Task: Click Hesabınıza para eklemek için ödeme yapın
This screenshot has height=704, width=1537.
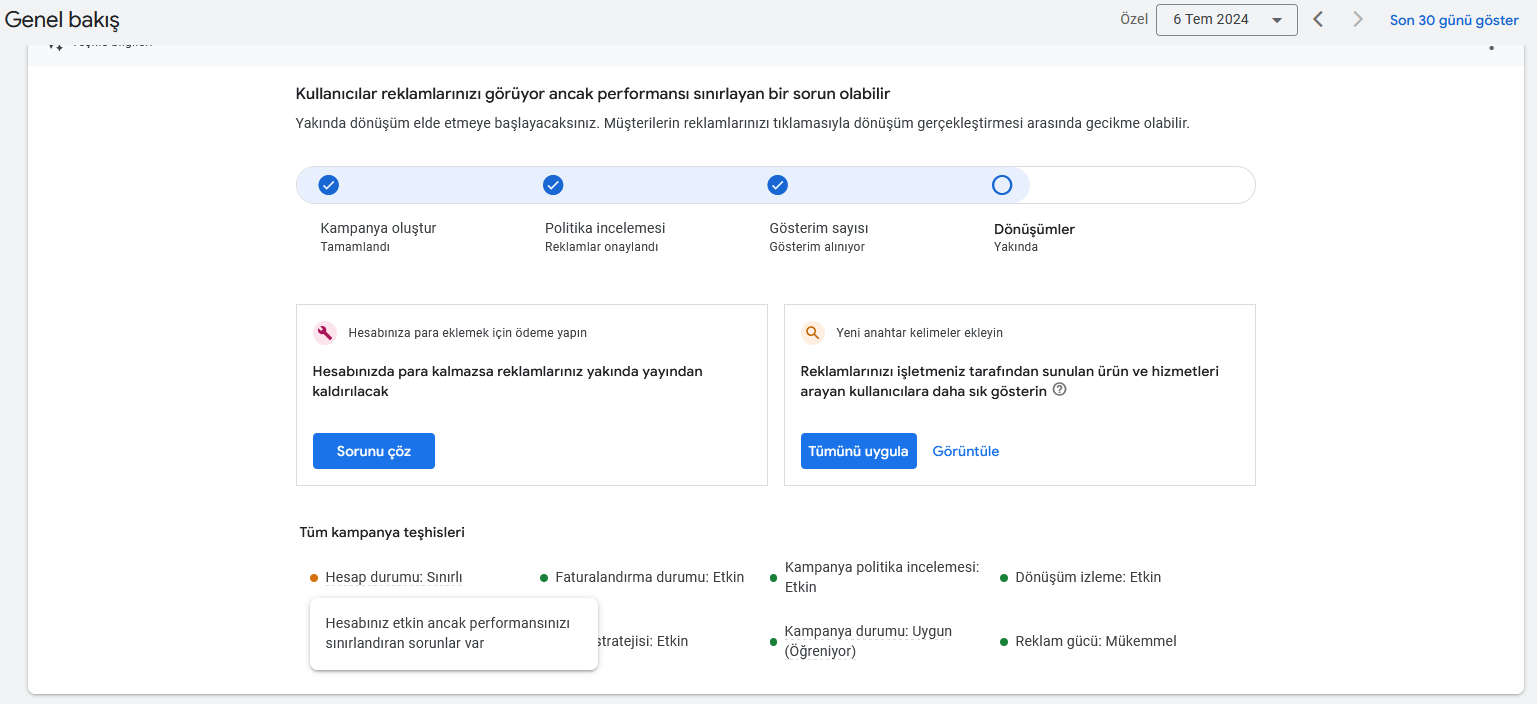Action: pos(468,333)
